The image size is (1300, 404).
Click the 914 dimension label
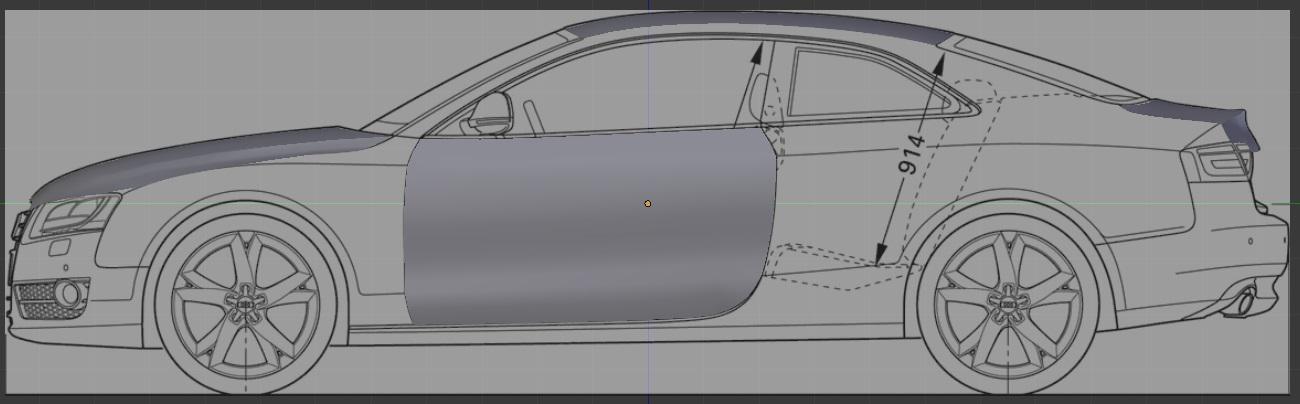coord(912,153)
